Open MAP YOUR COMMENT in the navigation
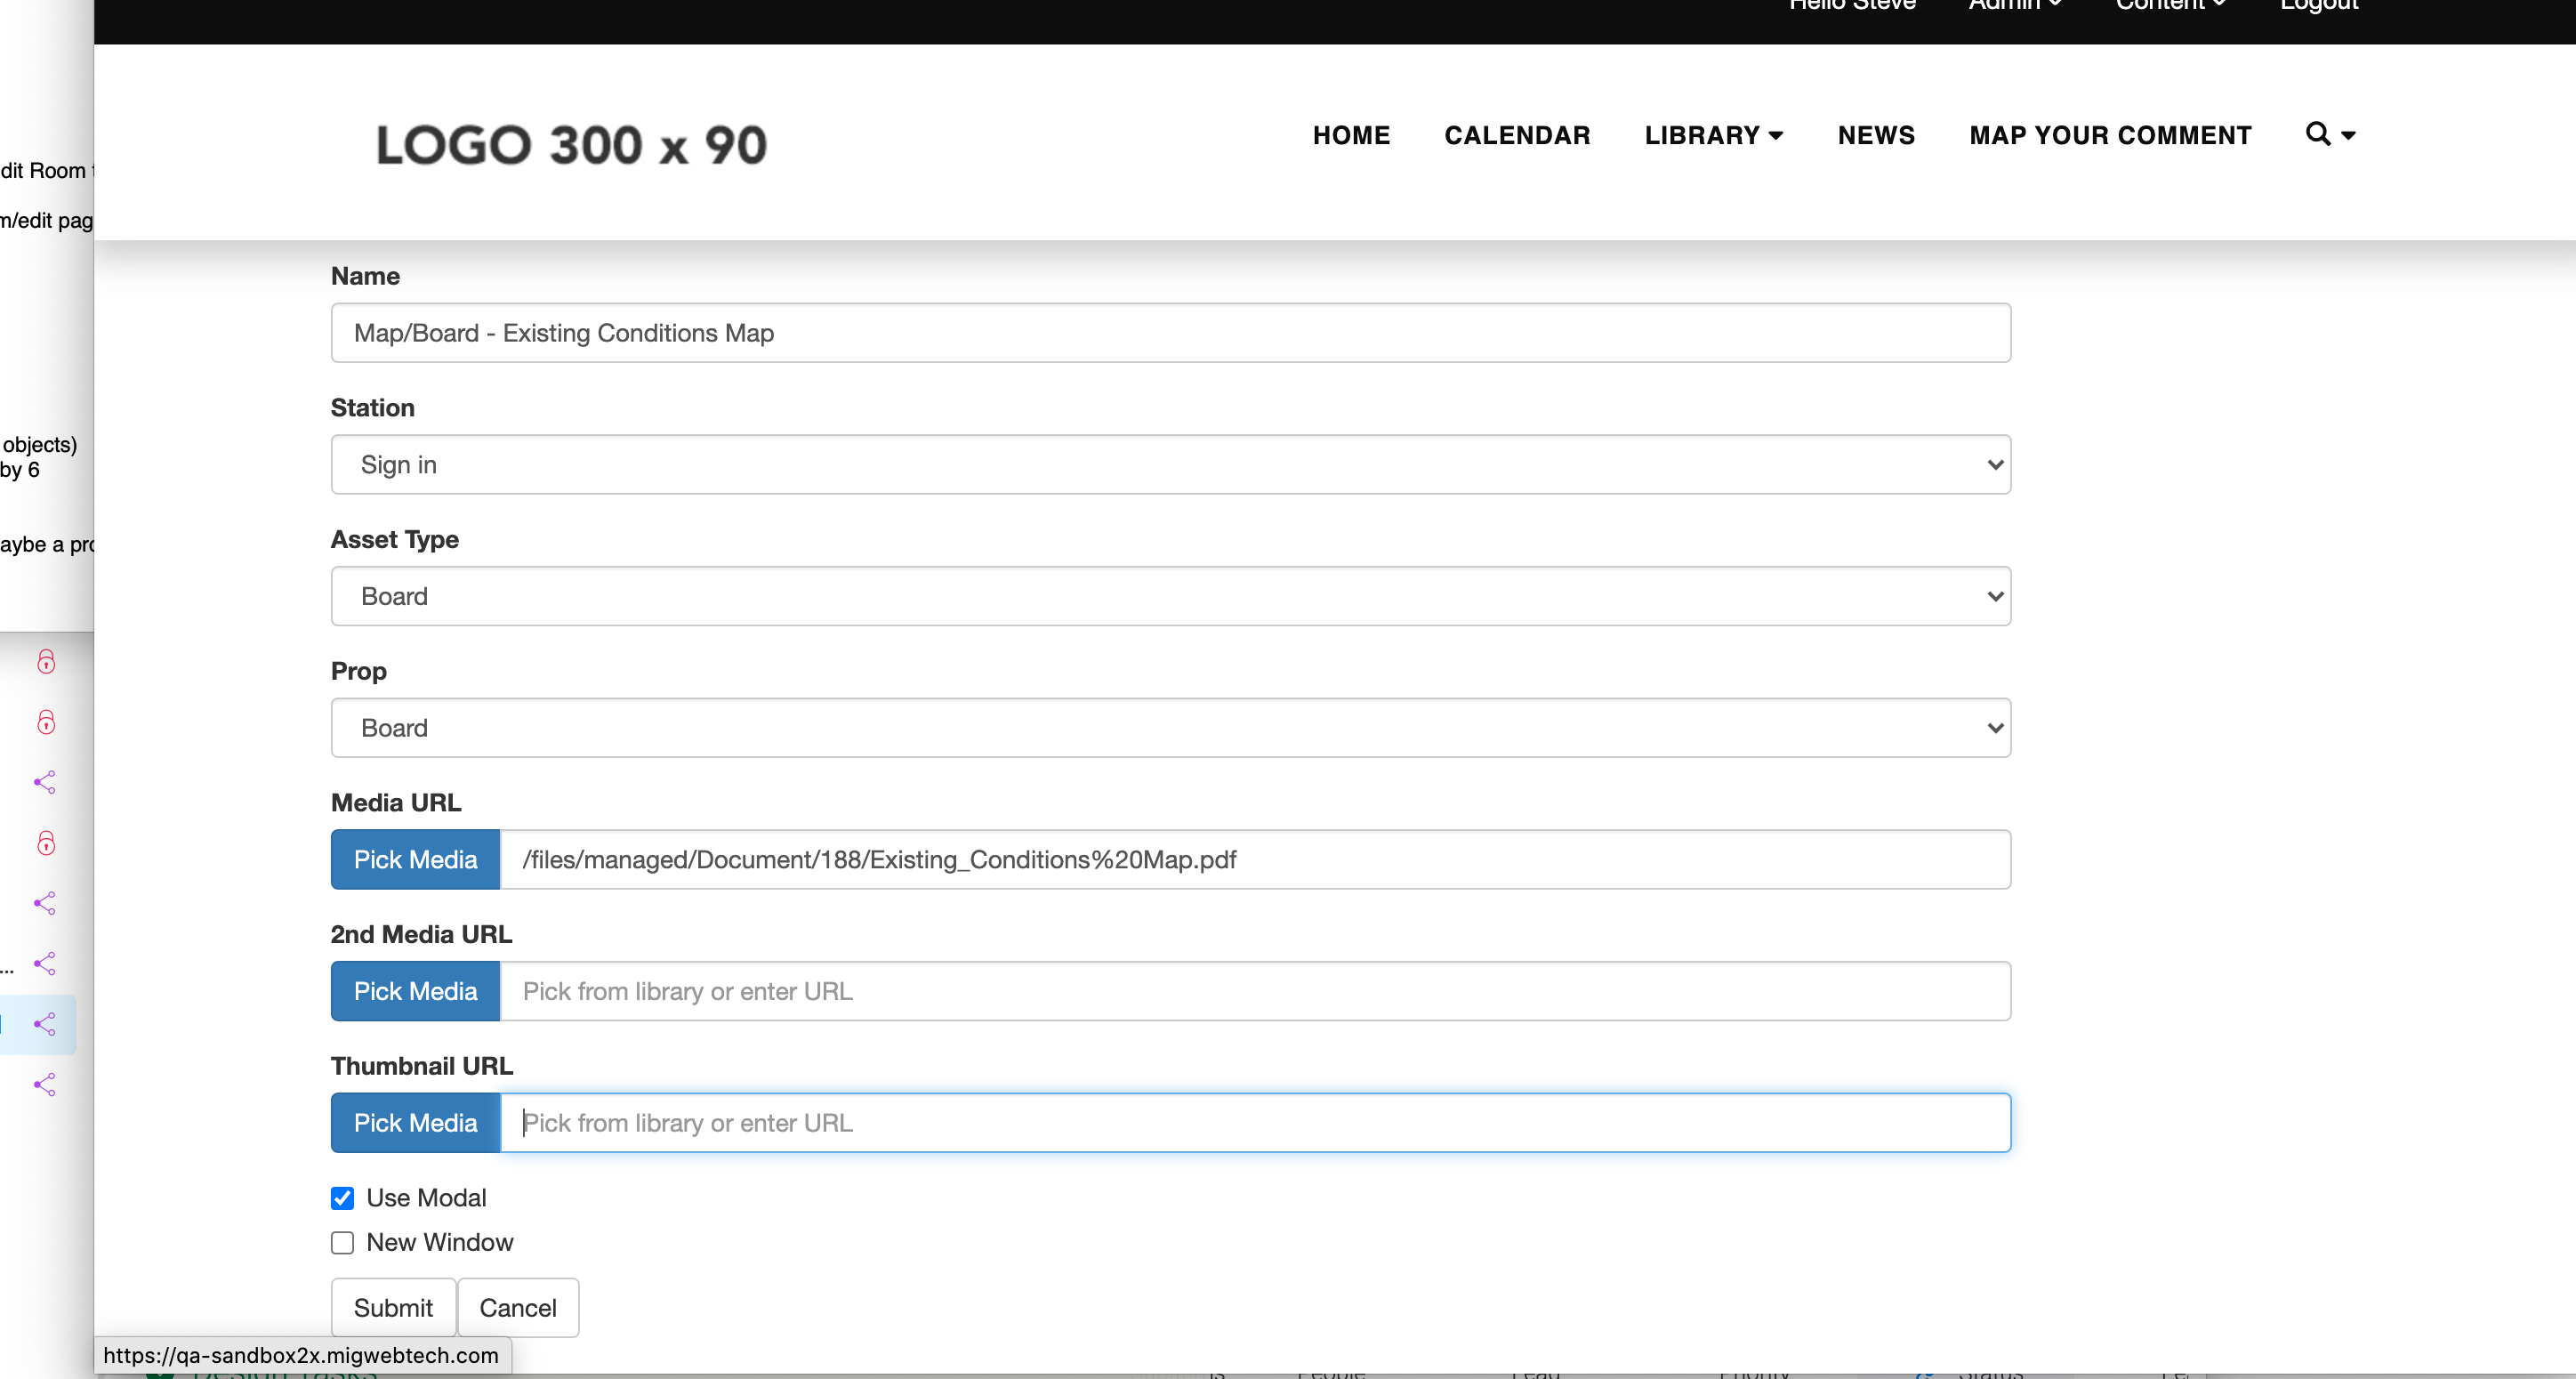 [2110, 135]
